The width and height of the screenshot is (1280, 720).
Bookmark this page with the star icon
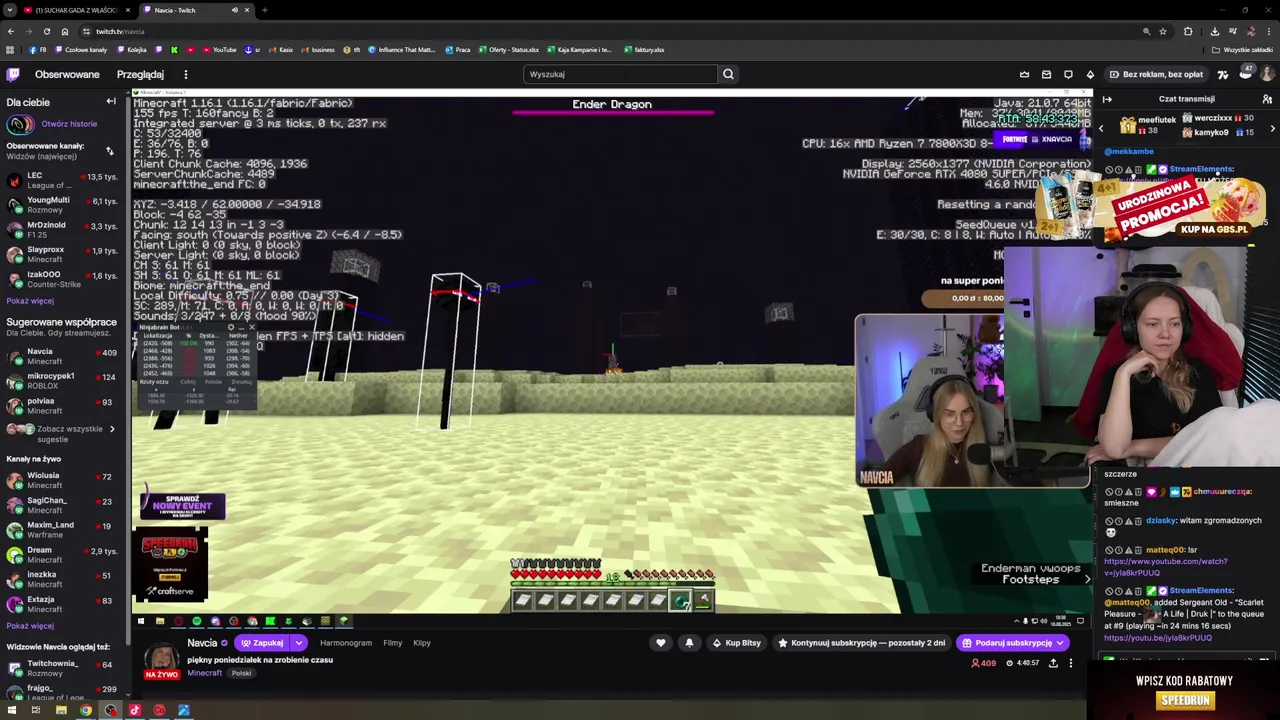[1163, 31]
